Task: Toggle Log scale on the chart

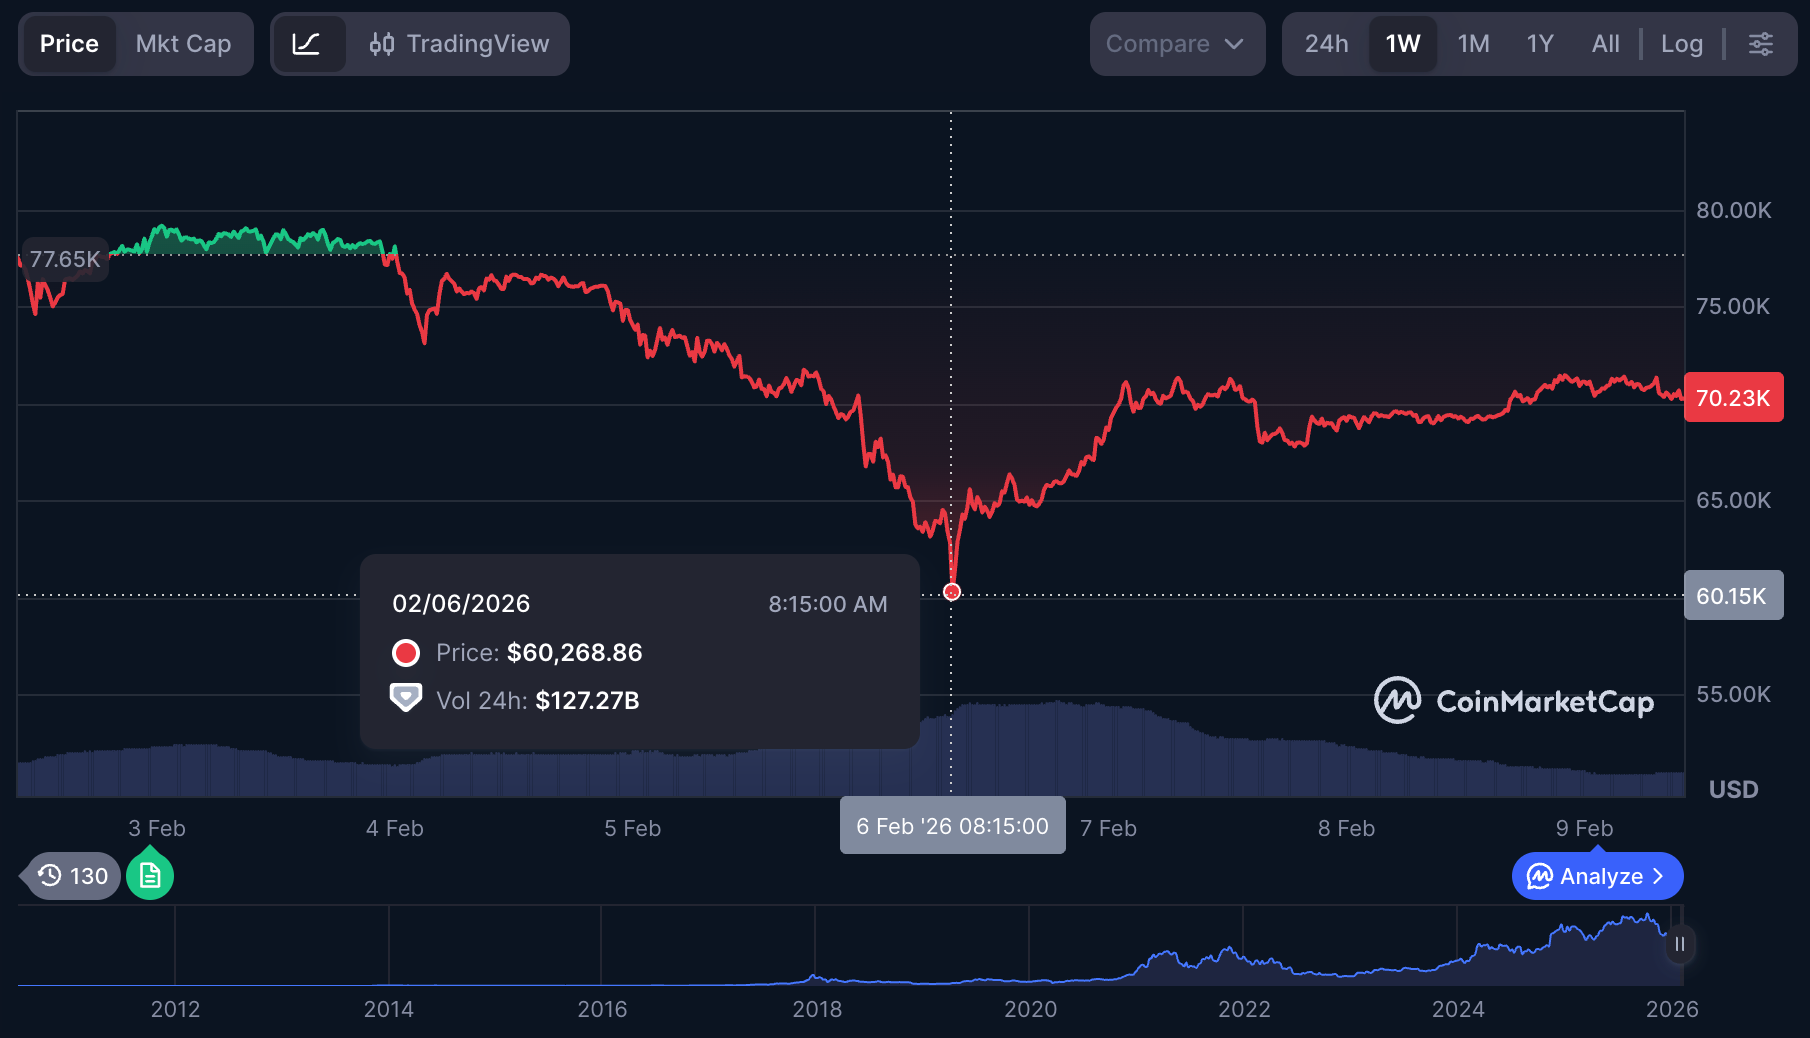Action: coord(1681,44)
